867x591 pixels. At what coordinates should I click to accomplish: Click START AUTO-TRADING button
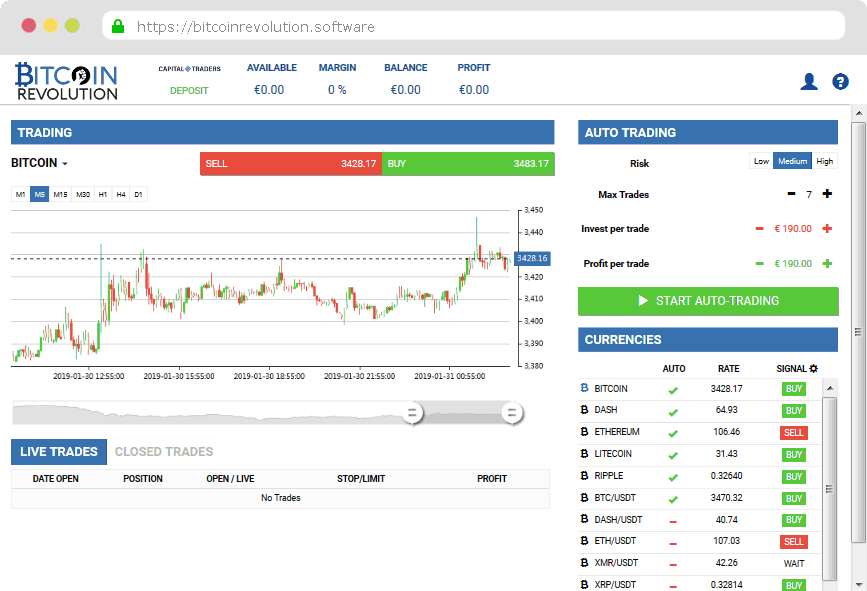click(708, 301)
